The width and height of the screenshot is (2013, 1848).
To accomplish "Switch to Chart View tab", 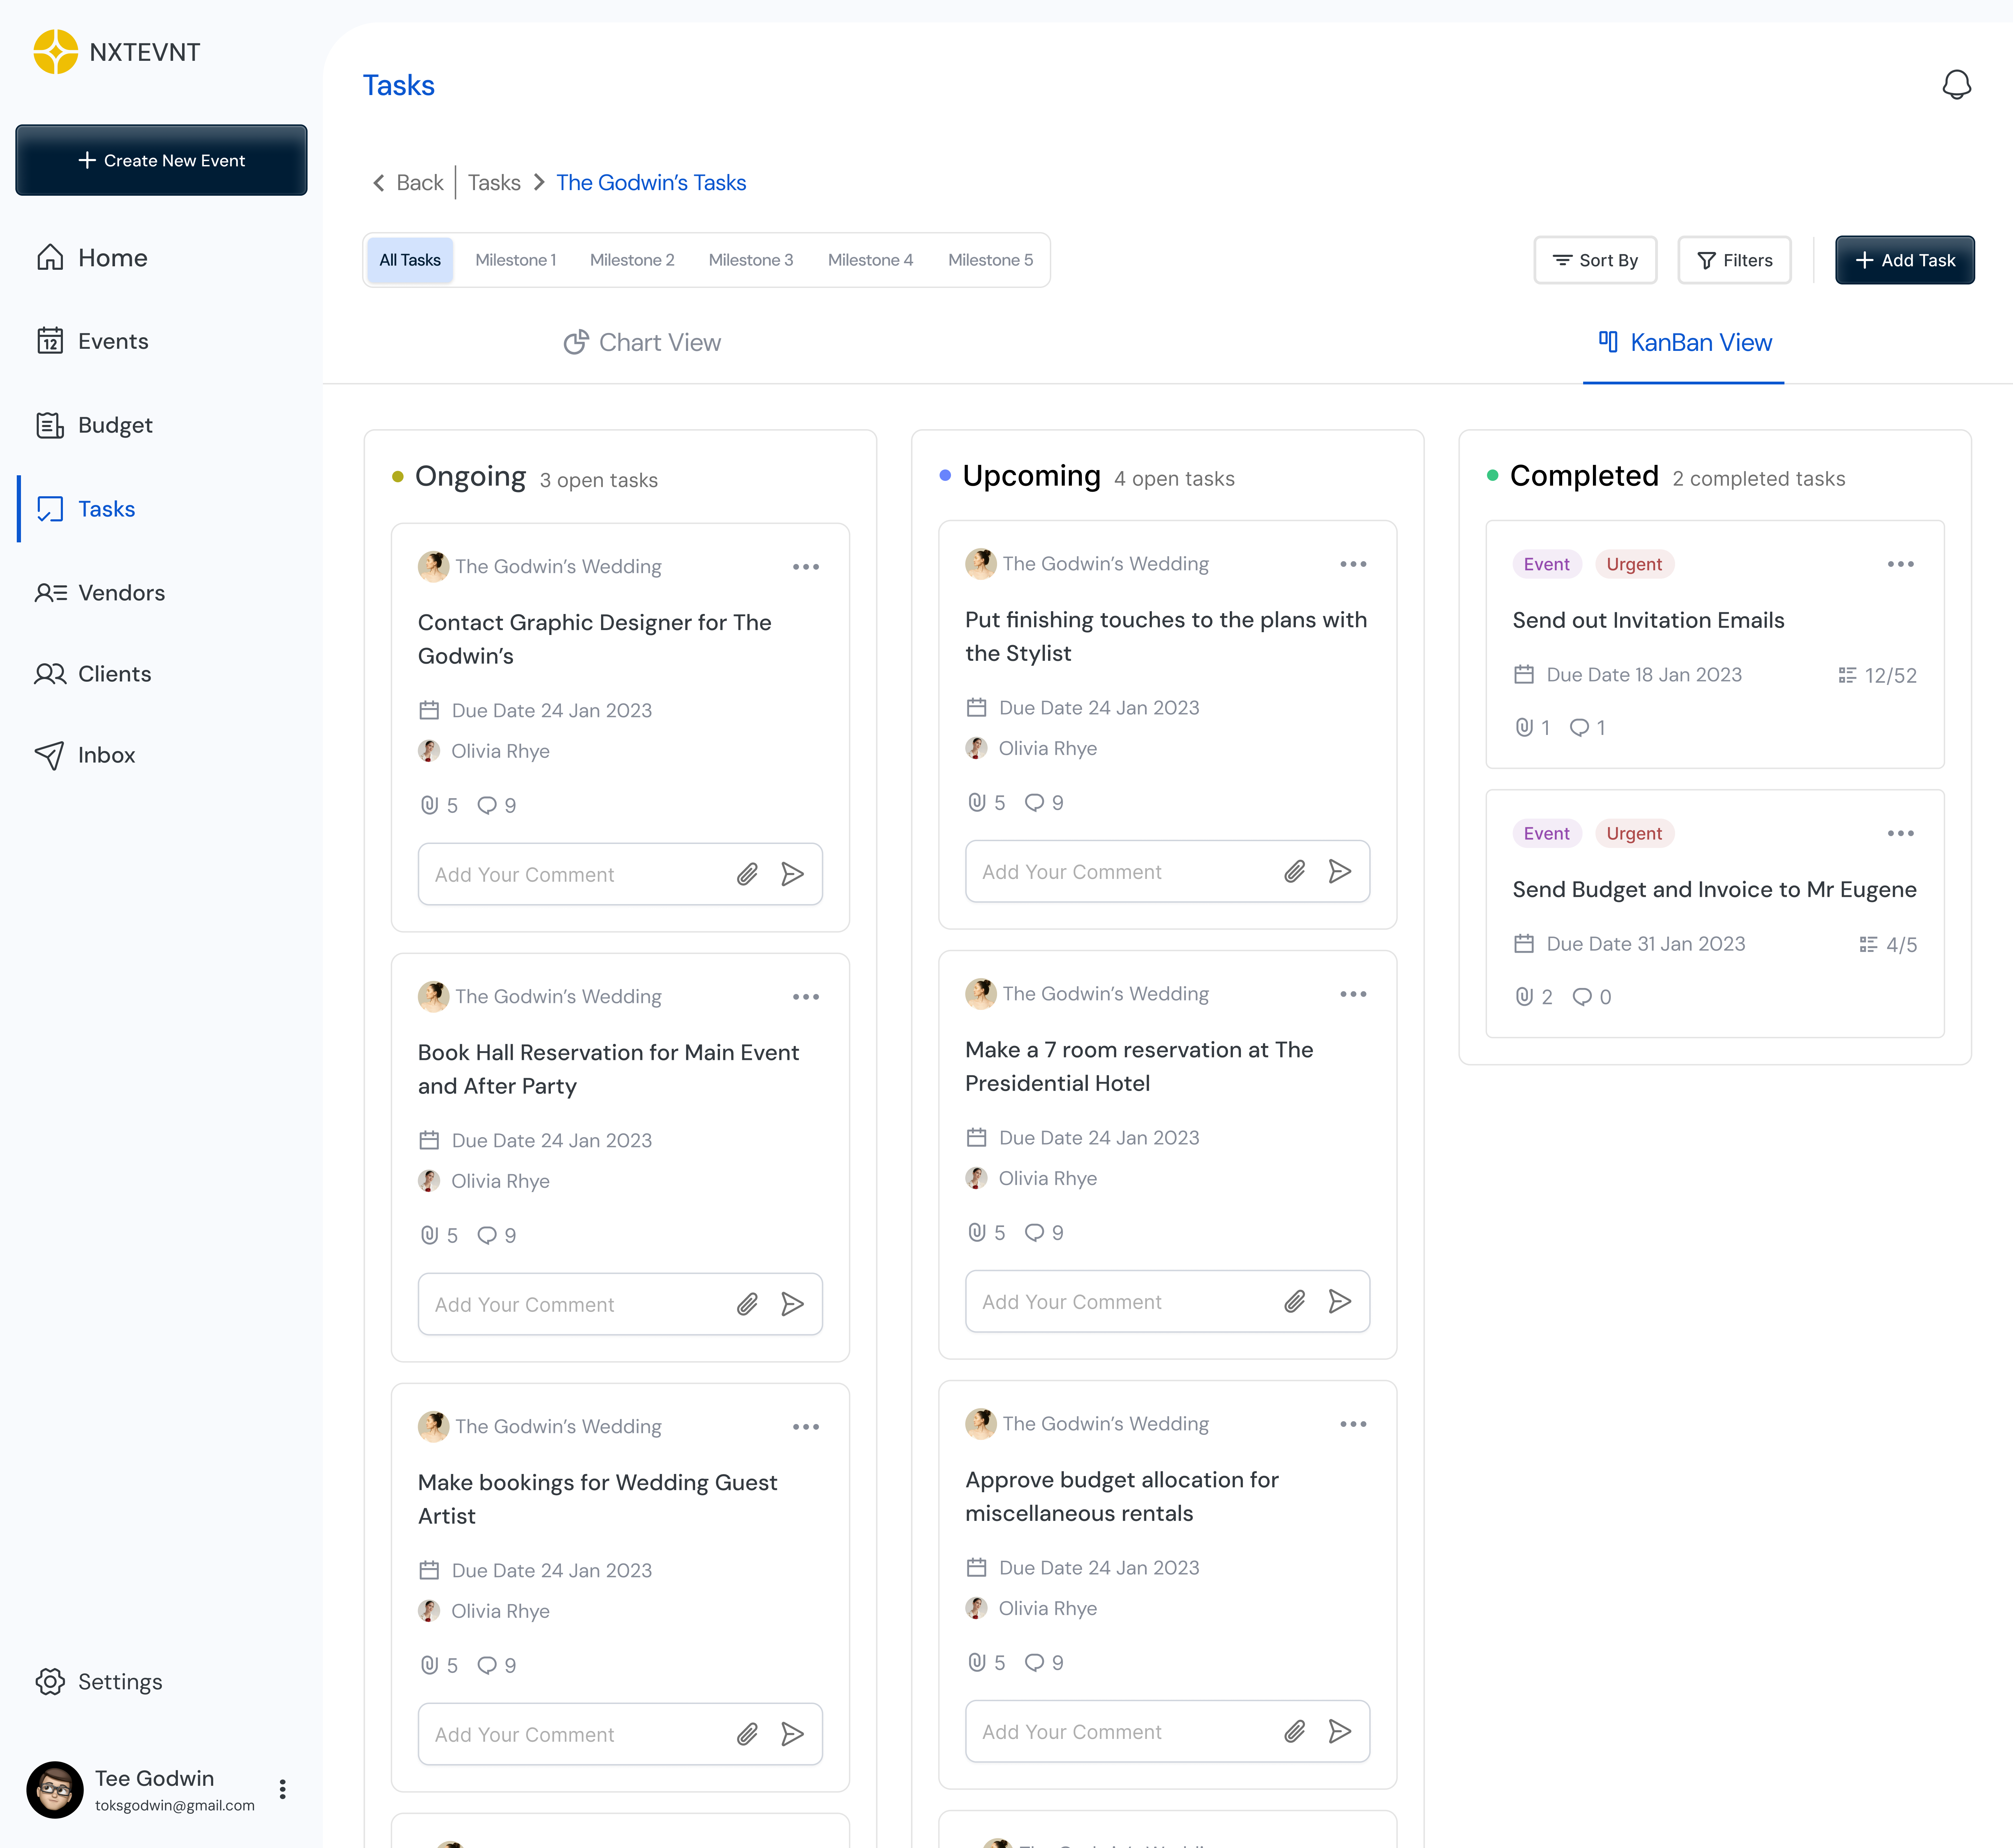I will pyautogui.click(x=642, y=342).
